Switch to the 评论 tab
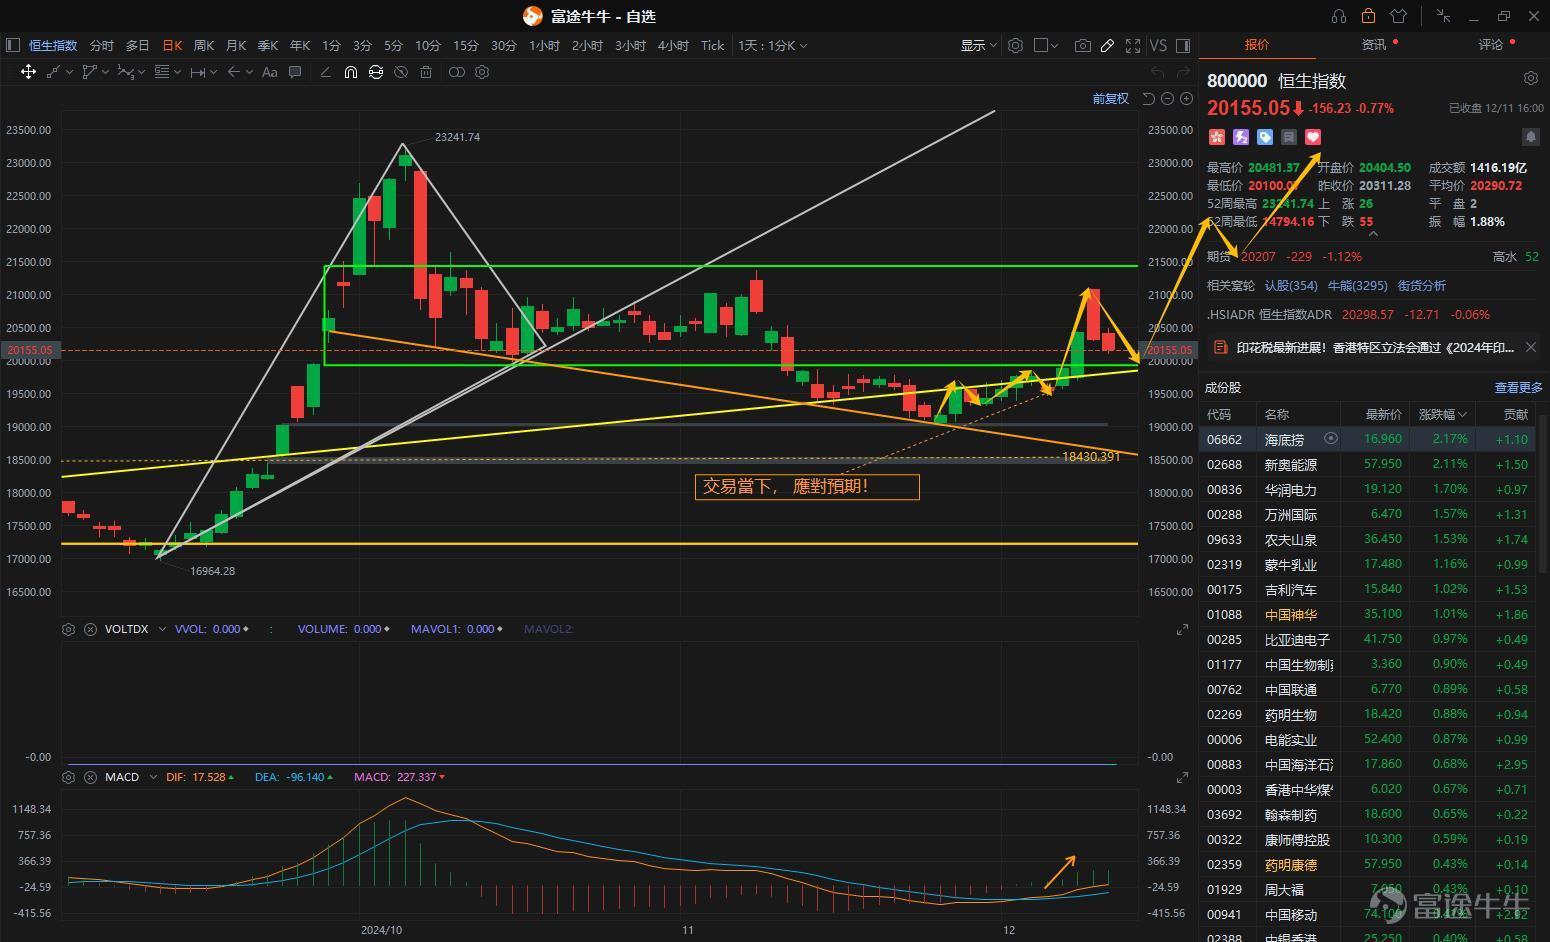This screenshot has height=942, width=1550. coord(1491,45)
